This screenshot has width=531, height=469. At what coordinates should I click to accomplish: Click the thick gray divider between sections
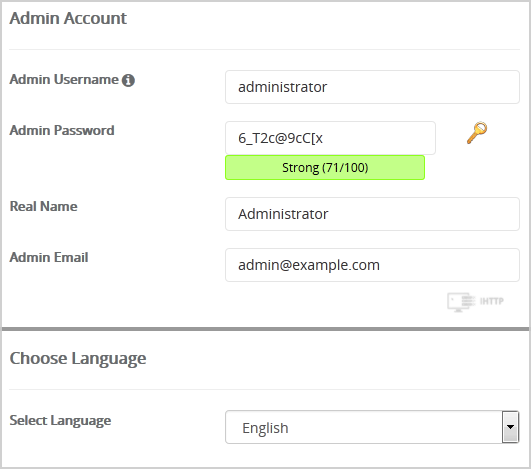tap(266, 329)
